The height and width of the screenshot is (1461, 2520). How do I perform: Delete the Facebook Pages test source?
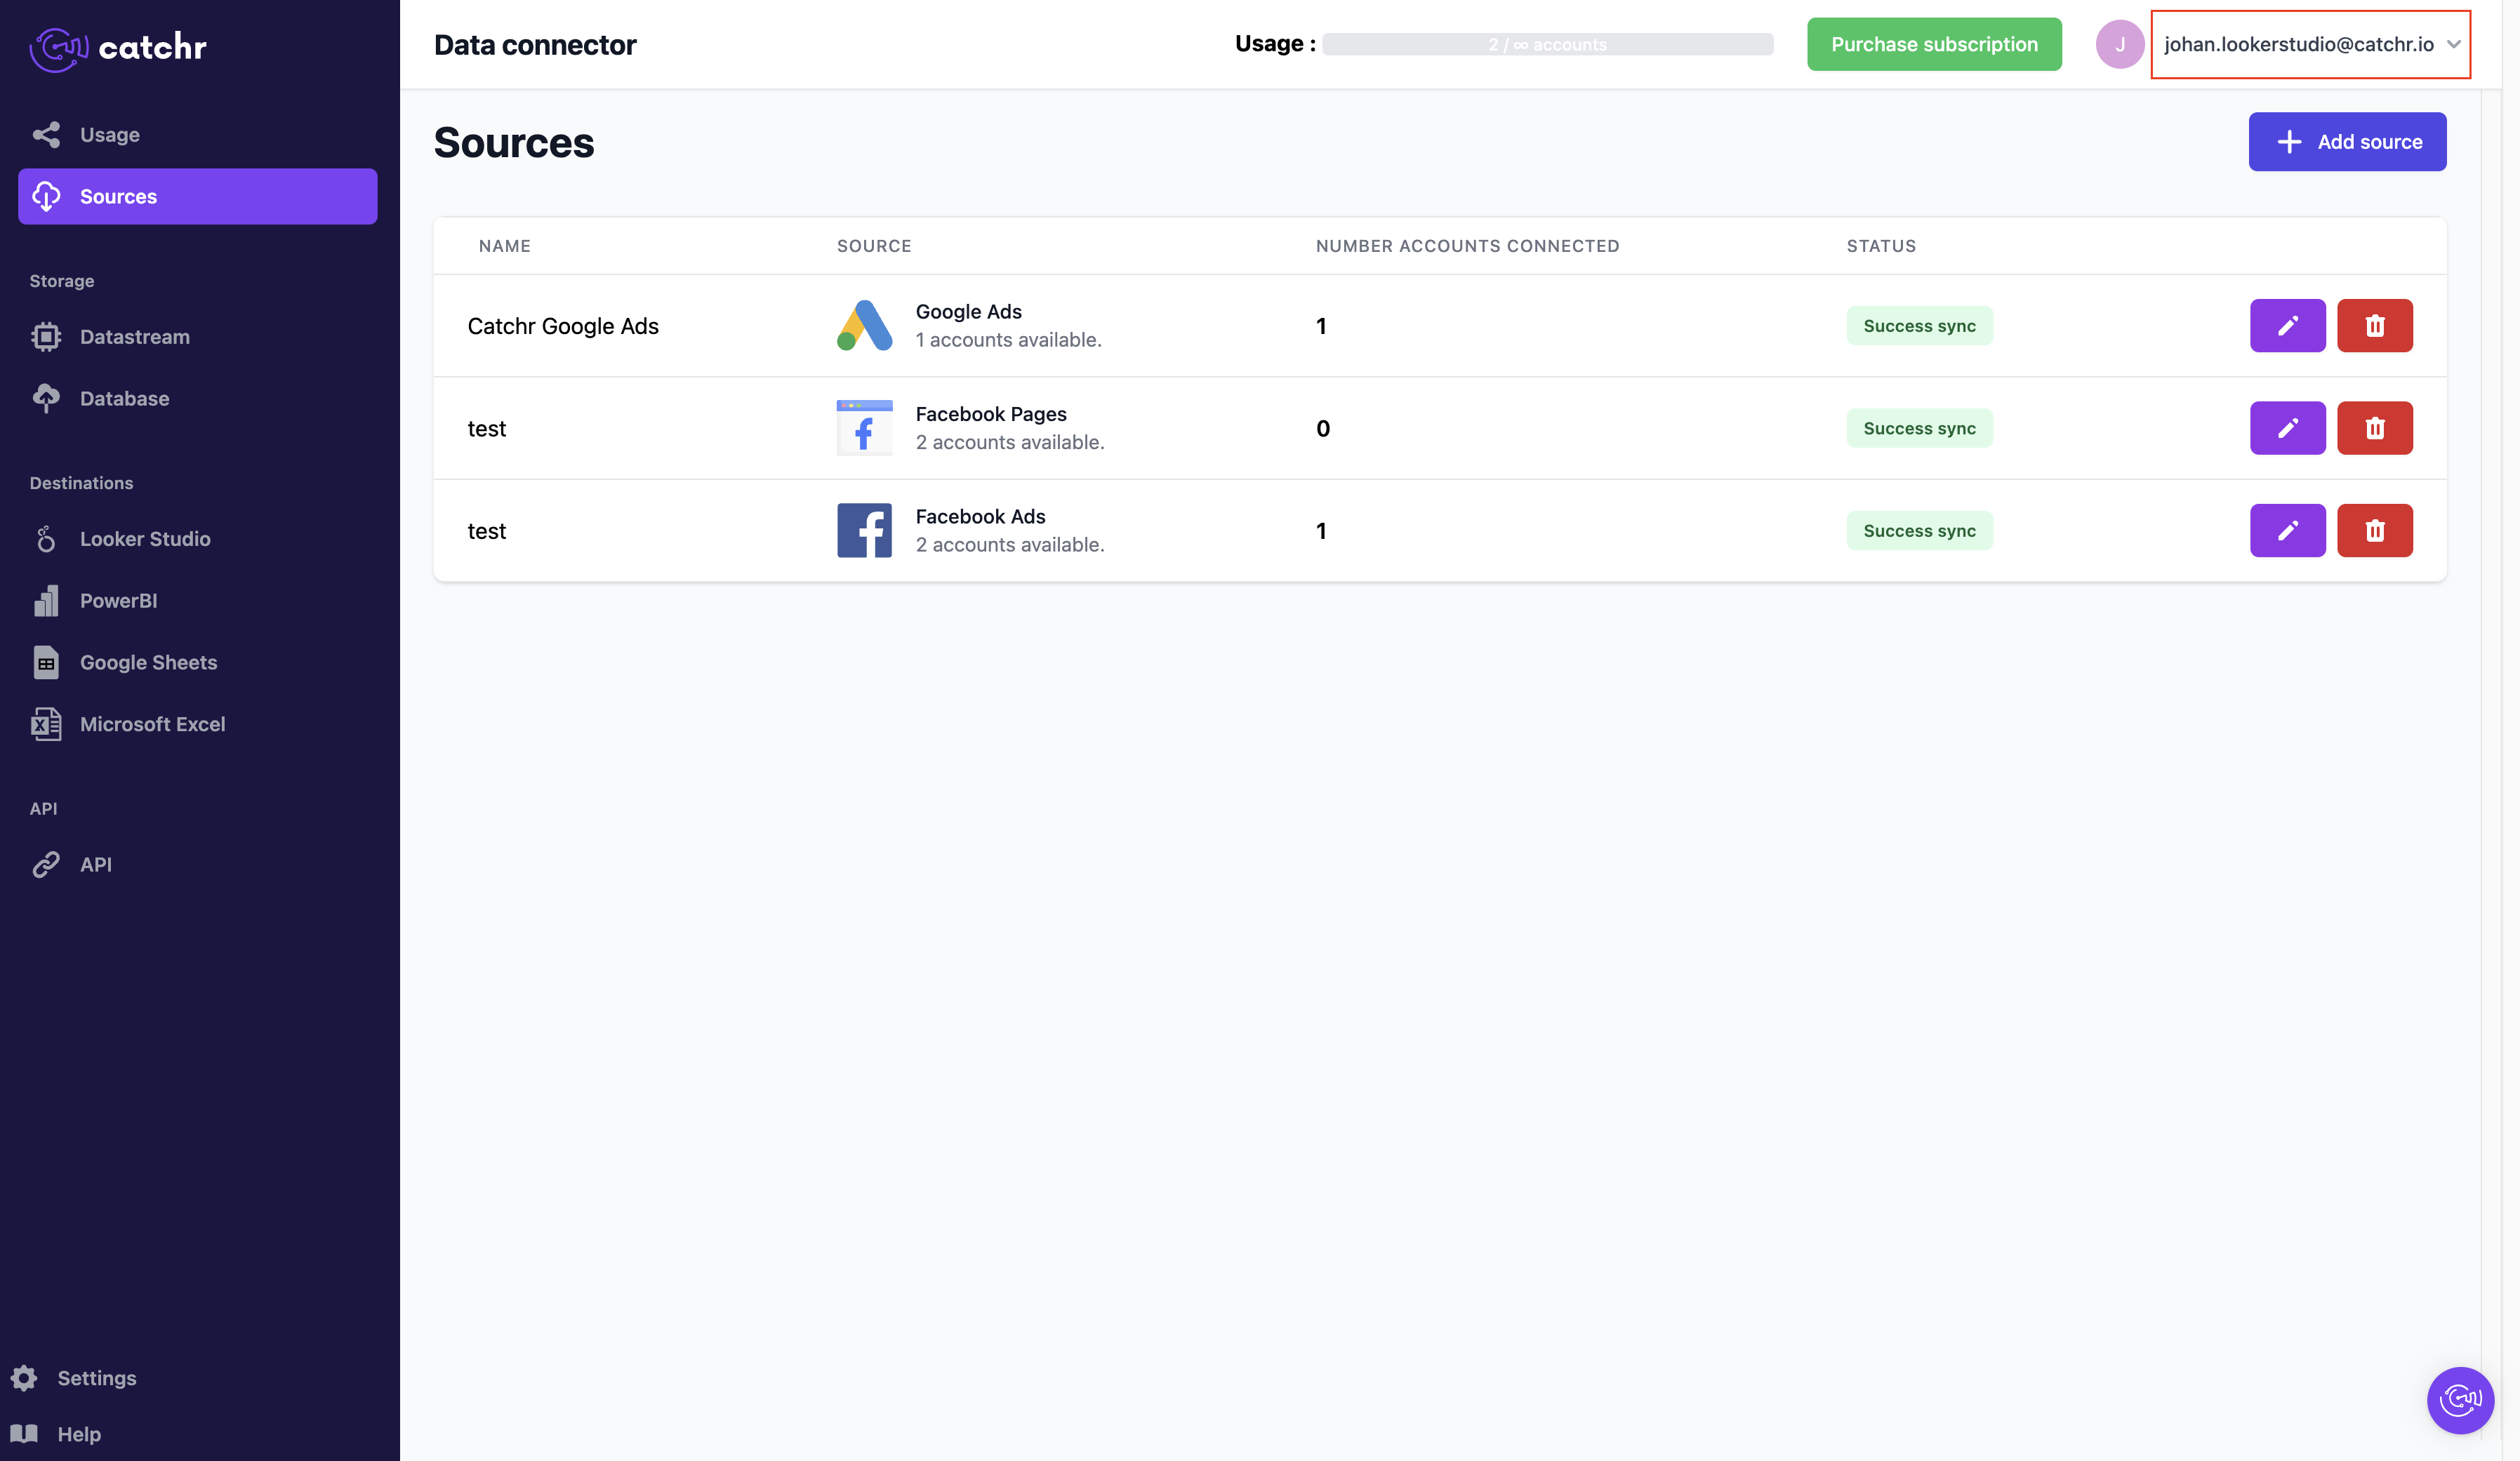click(x=2374, y=428)
